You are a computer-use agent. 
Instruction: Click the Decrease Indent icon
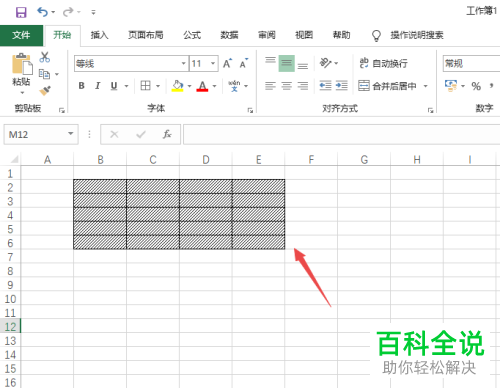click(x=325, y=86)
